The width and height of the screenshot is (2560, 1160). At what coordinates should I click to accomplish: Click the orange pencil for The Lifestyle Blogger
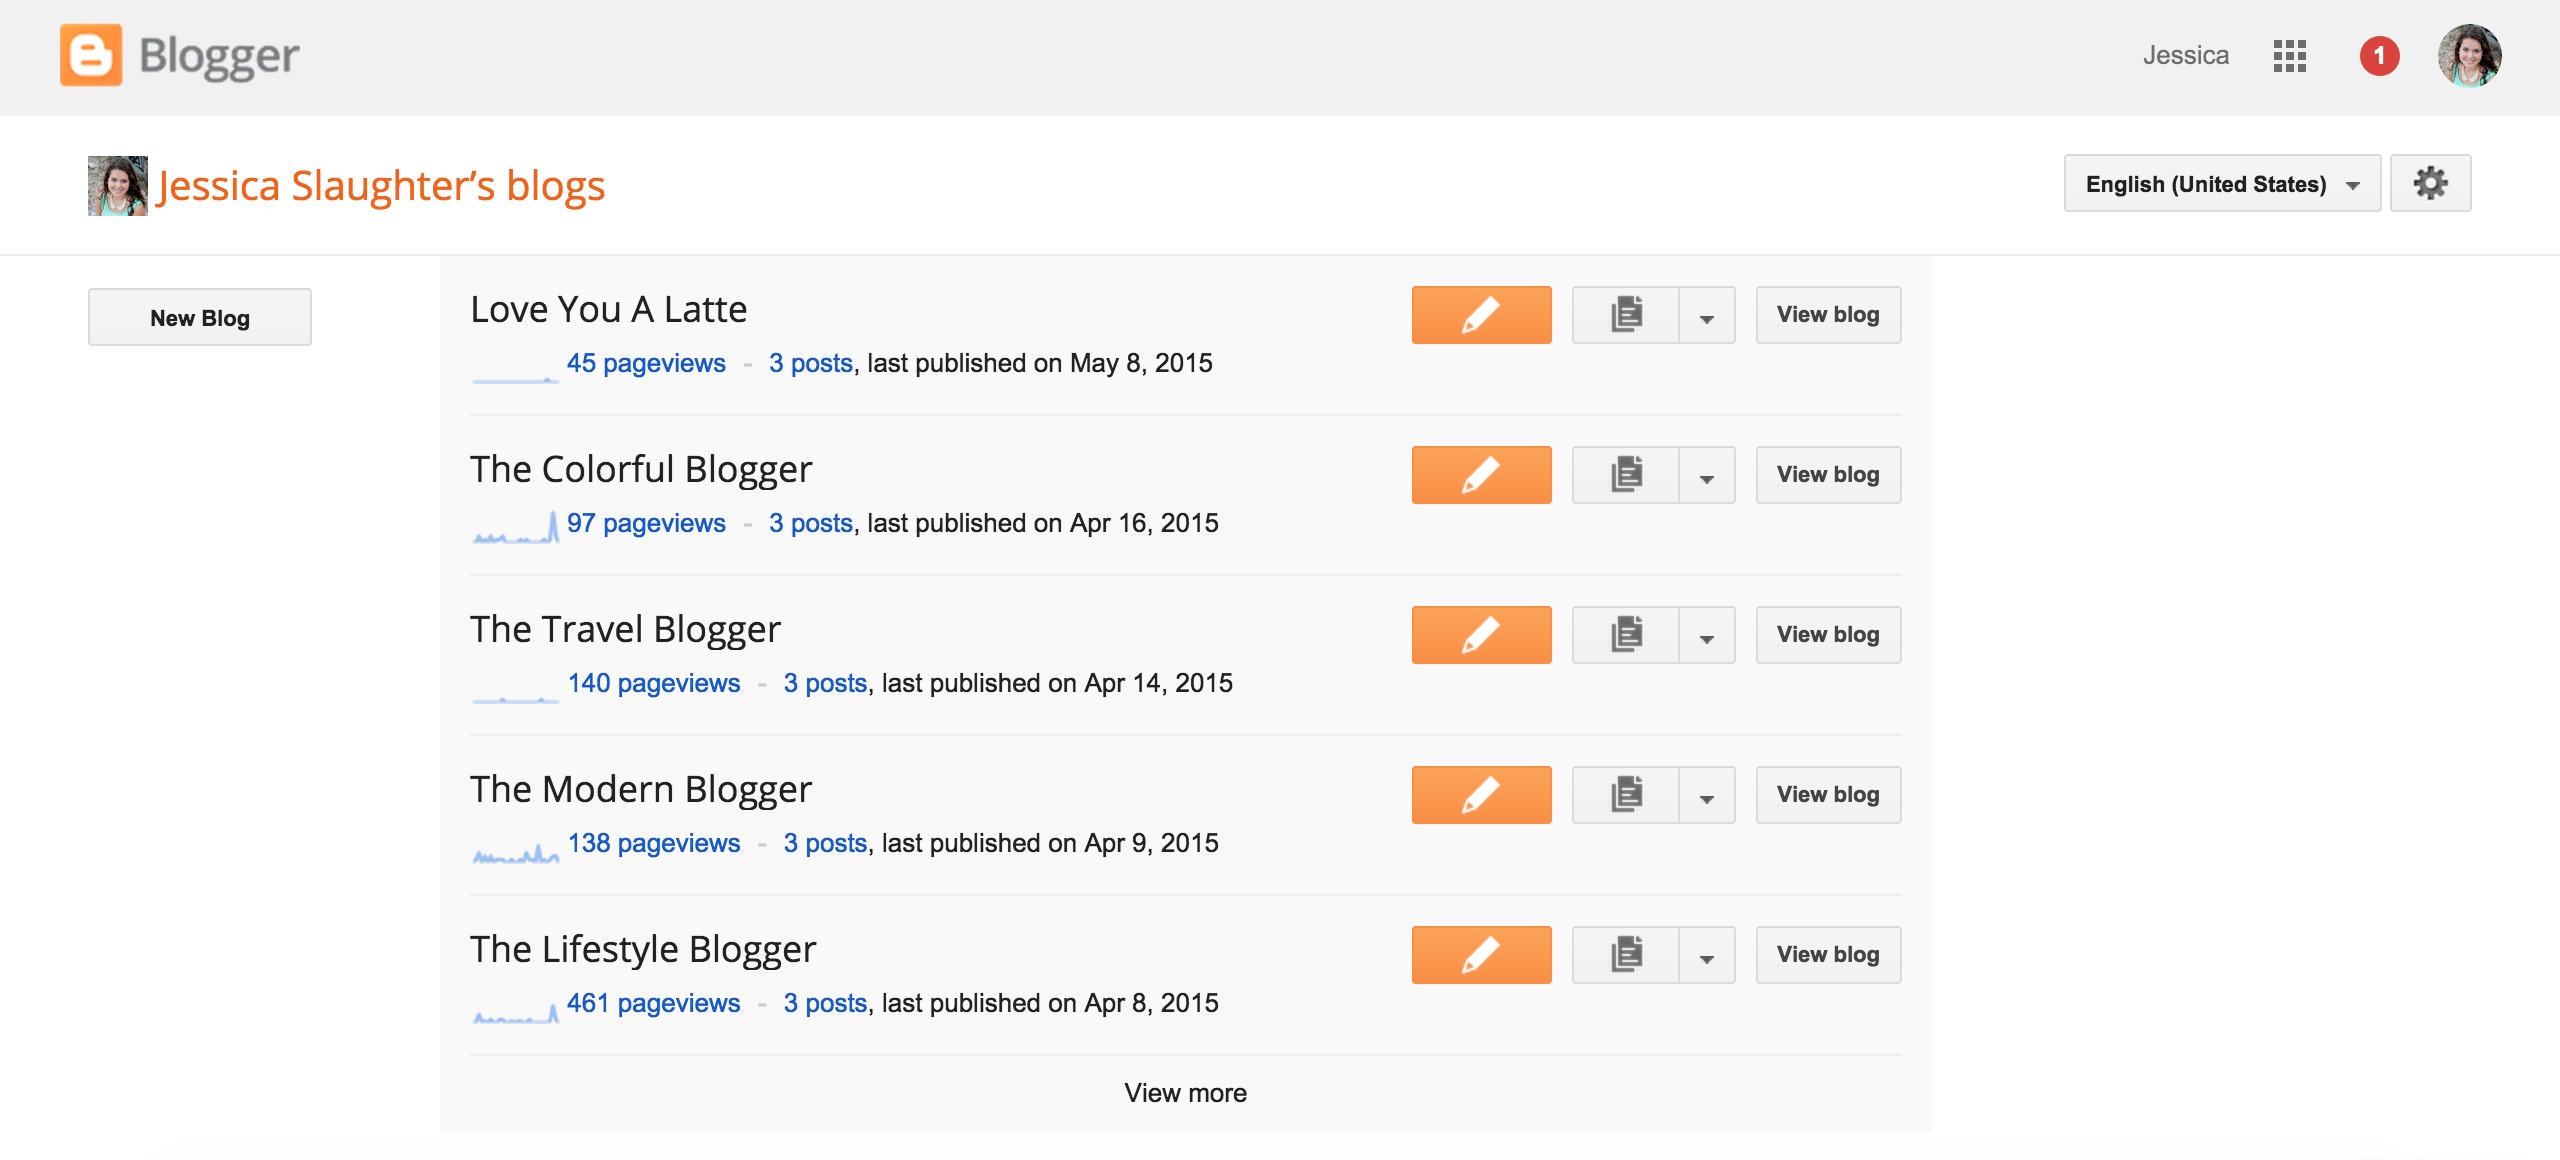pyautogui.click(x=1481, y=955)
